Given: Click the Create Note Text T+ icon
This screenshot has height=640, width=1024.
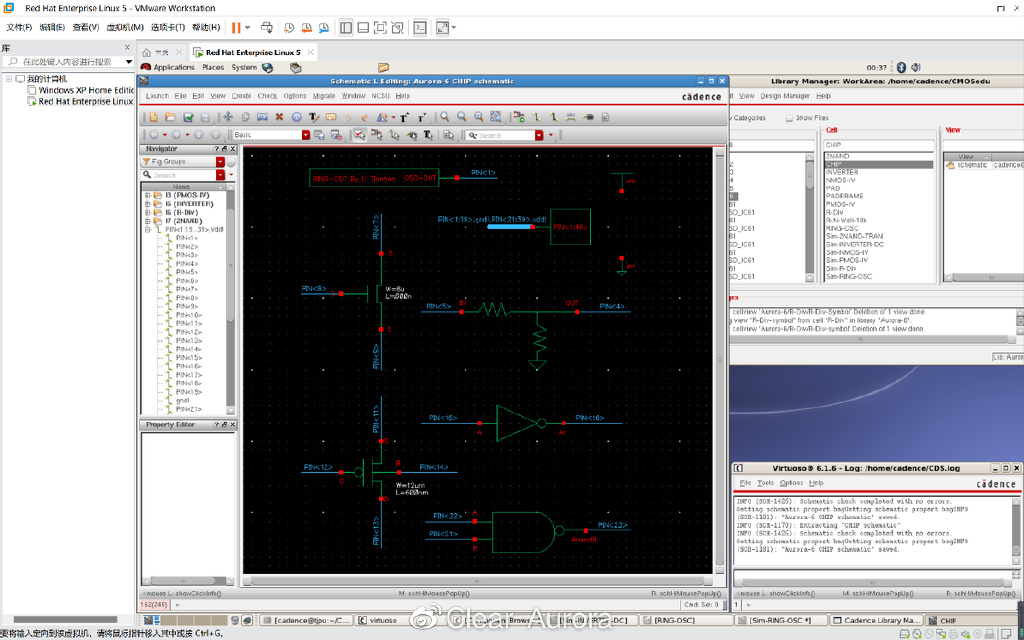Looking at the screenshot, I should click(x=405, y=117).
